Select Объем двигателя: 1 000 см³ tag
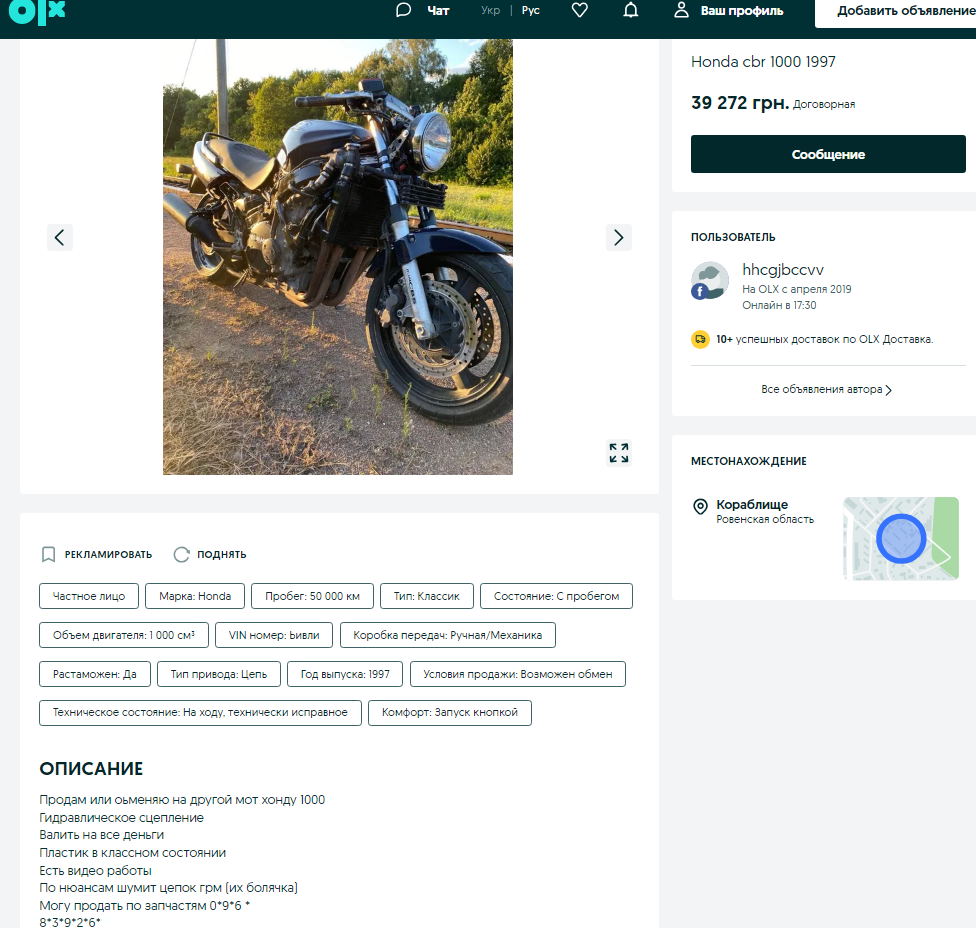The height and width of the screenshot is (928, 976). pyautogui.click(x=124, y=635)
